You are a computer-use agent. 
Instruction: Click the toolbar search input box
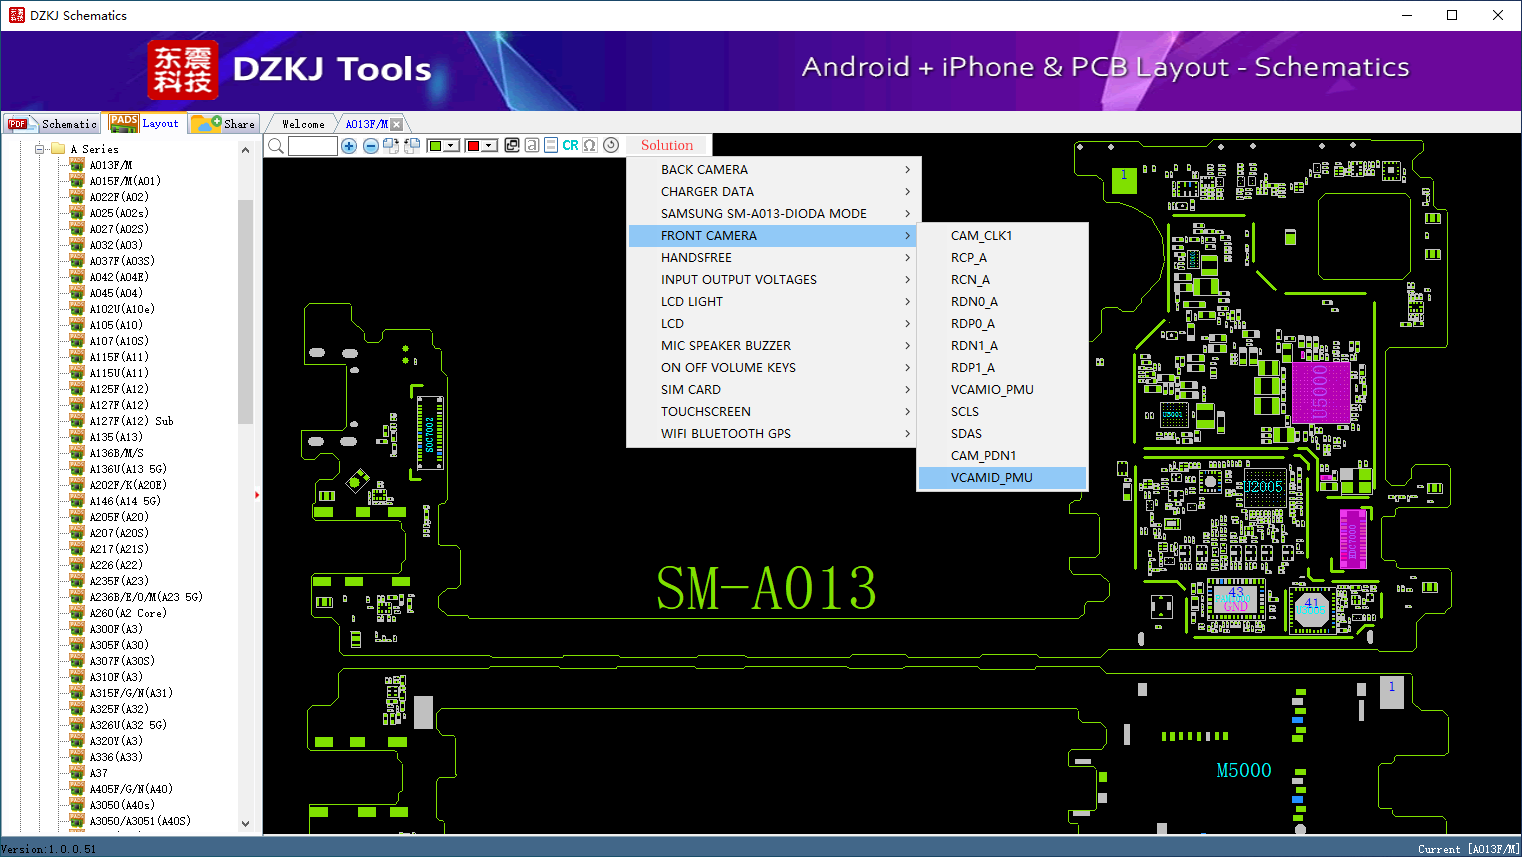[x=313, y=146]
